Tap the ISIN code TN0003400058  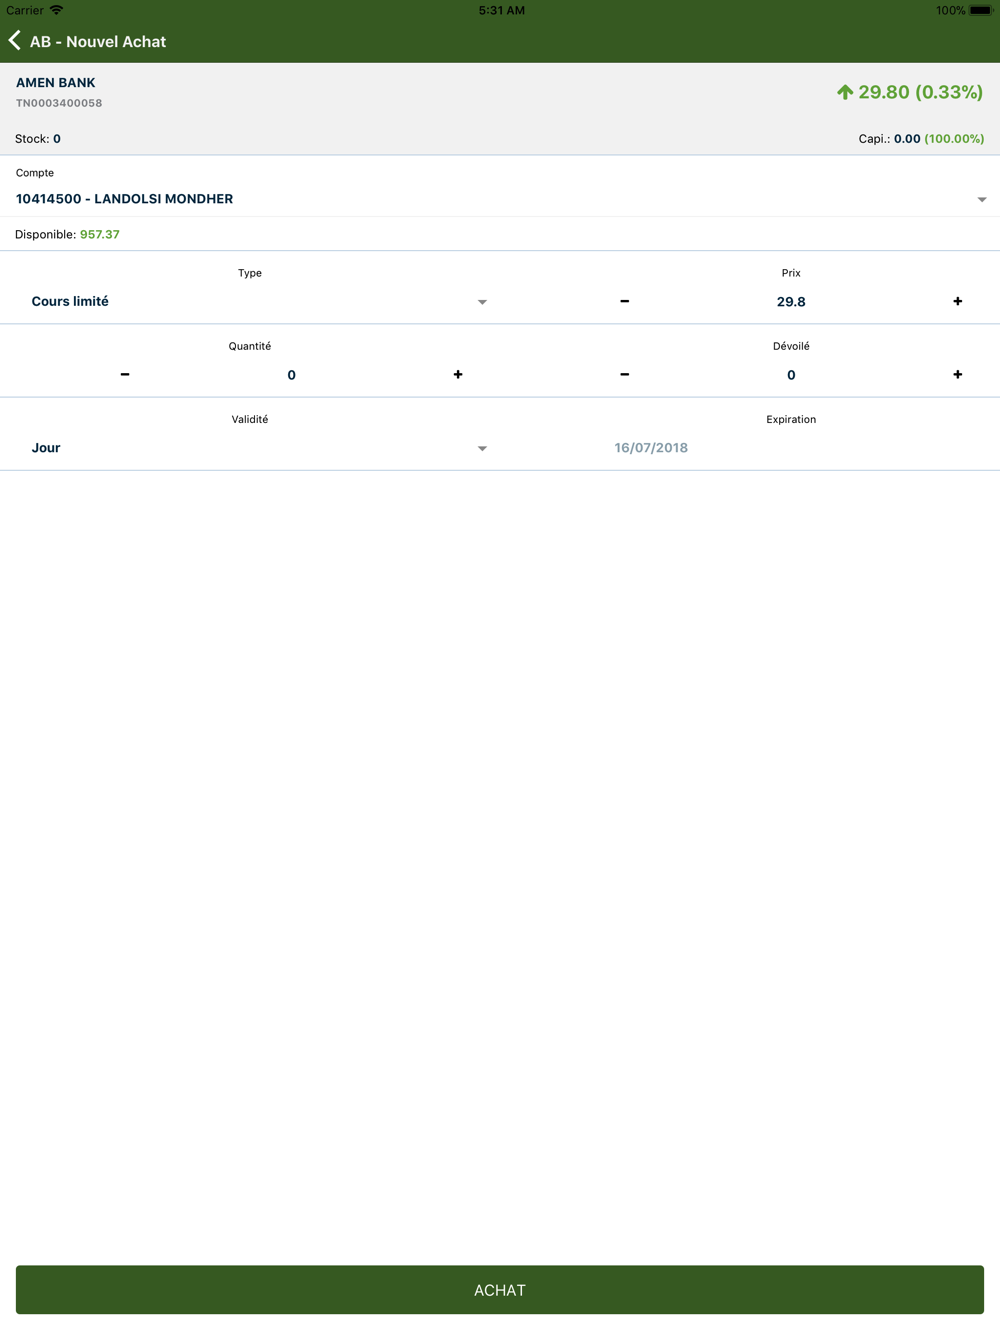[59, 103]
